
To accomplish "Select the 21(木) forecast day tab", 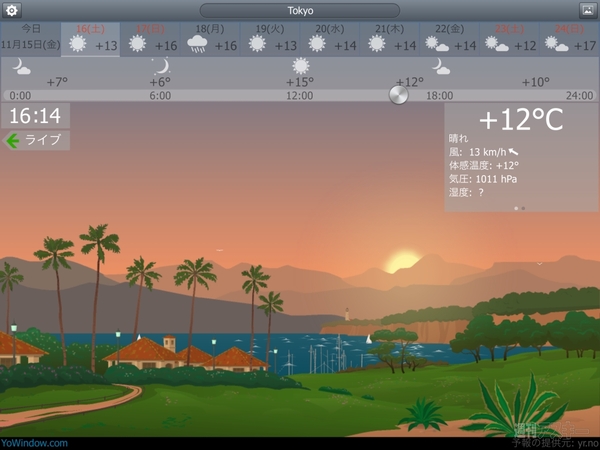I will 390,39.
